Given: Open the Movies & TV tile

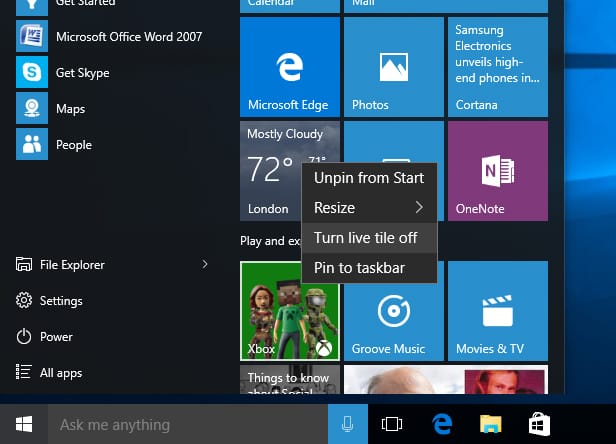Looking at the screenshot, I should [498, 311].
